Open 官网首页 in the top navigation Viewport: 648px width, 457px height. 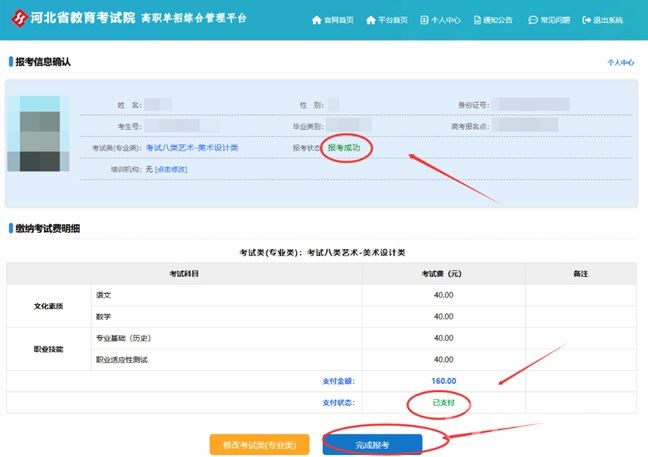pos(338,20)
